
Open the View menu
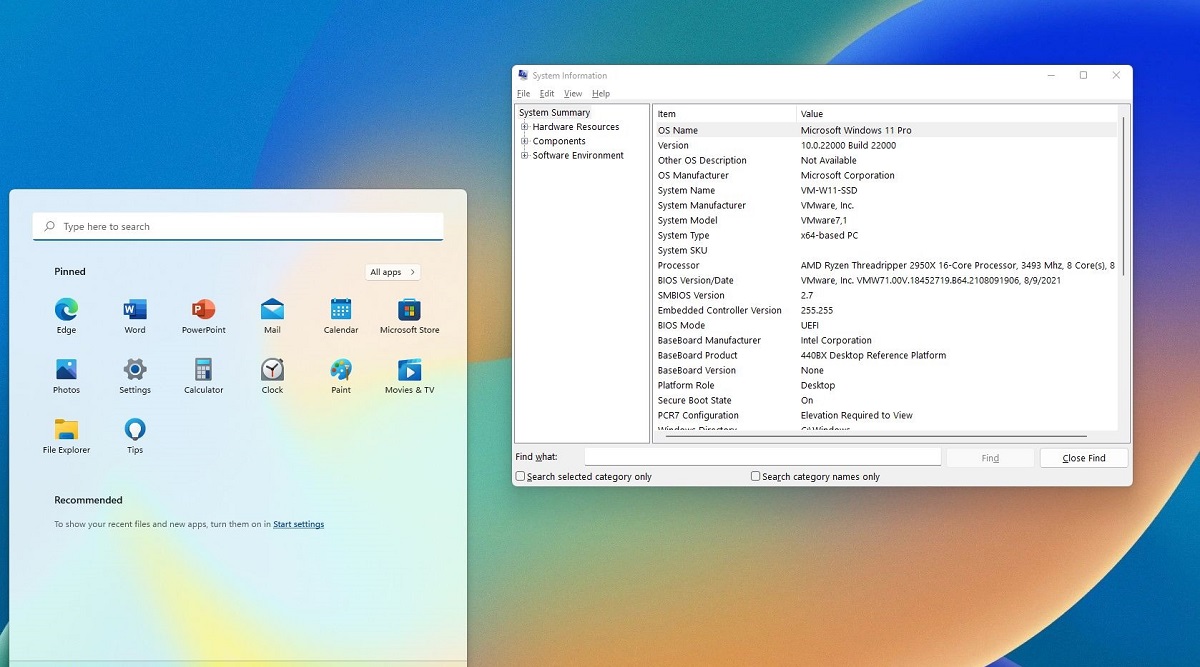pyautogui.click(x=572, y=94)
